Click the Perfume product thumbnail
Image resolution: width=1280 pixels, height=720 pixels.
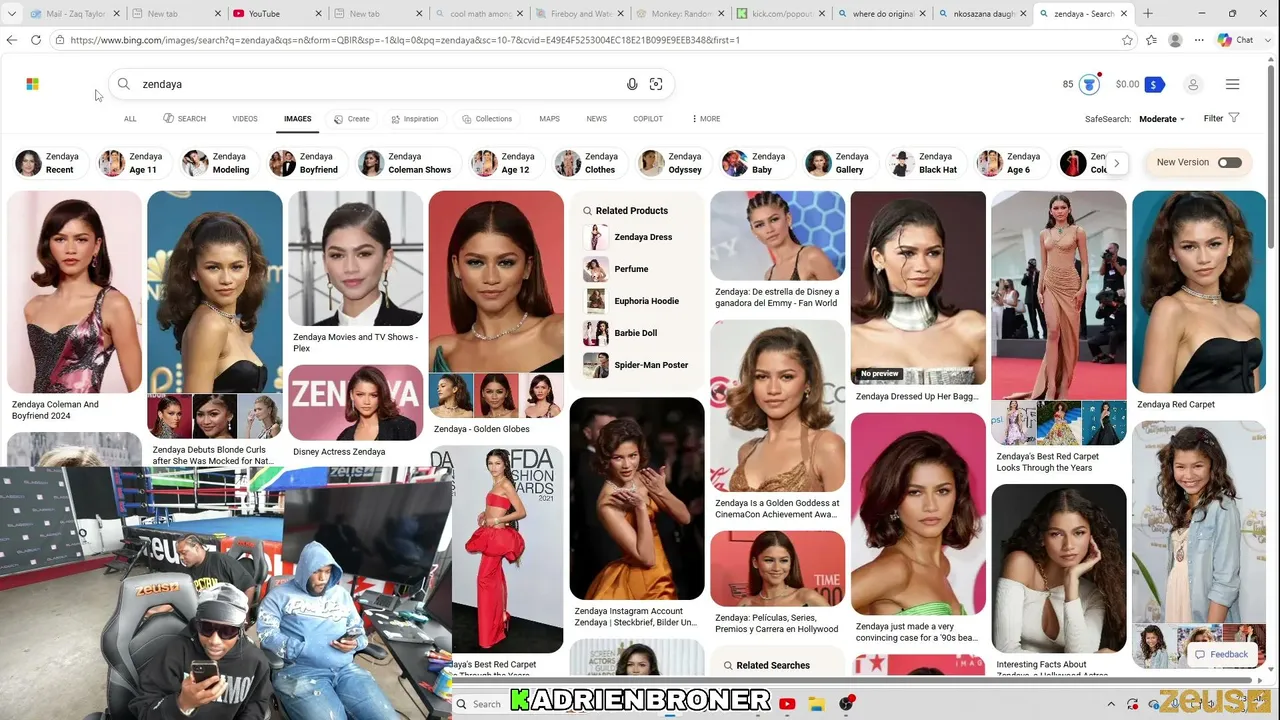[x=596, y=269]
